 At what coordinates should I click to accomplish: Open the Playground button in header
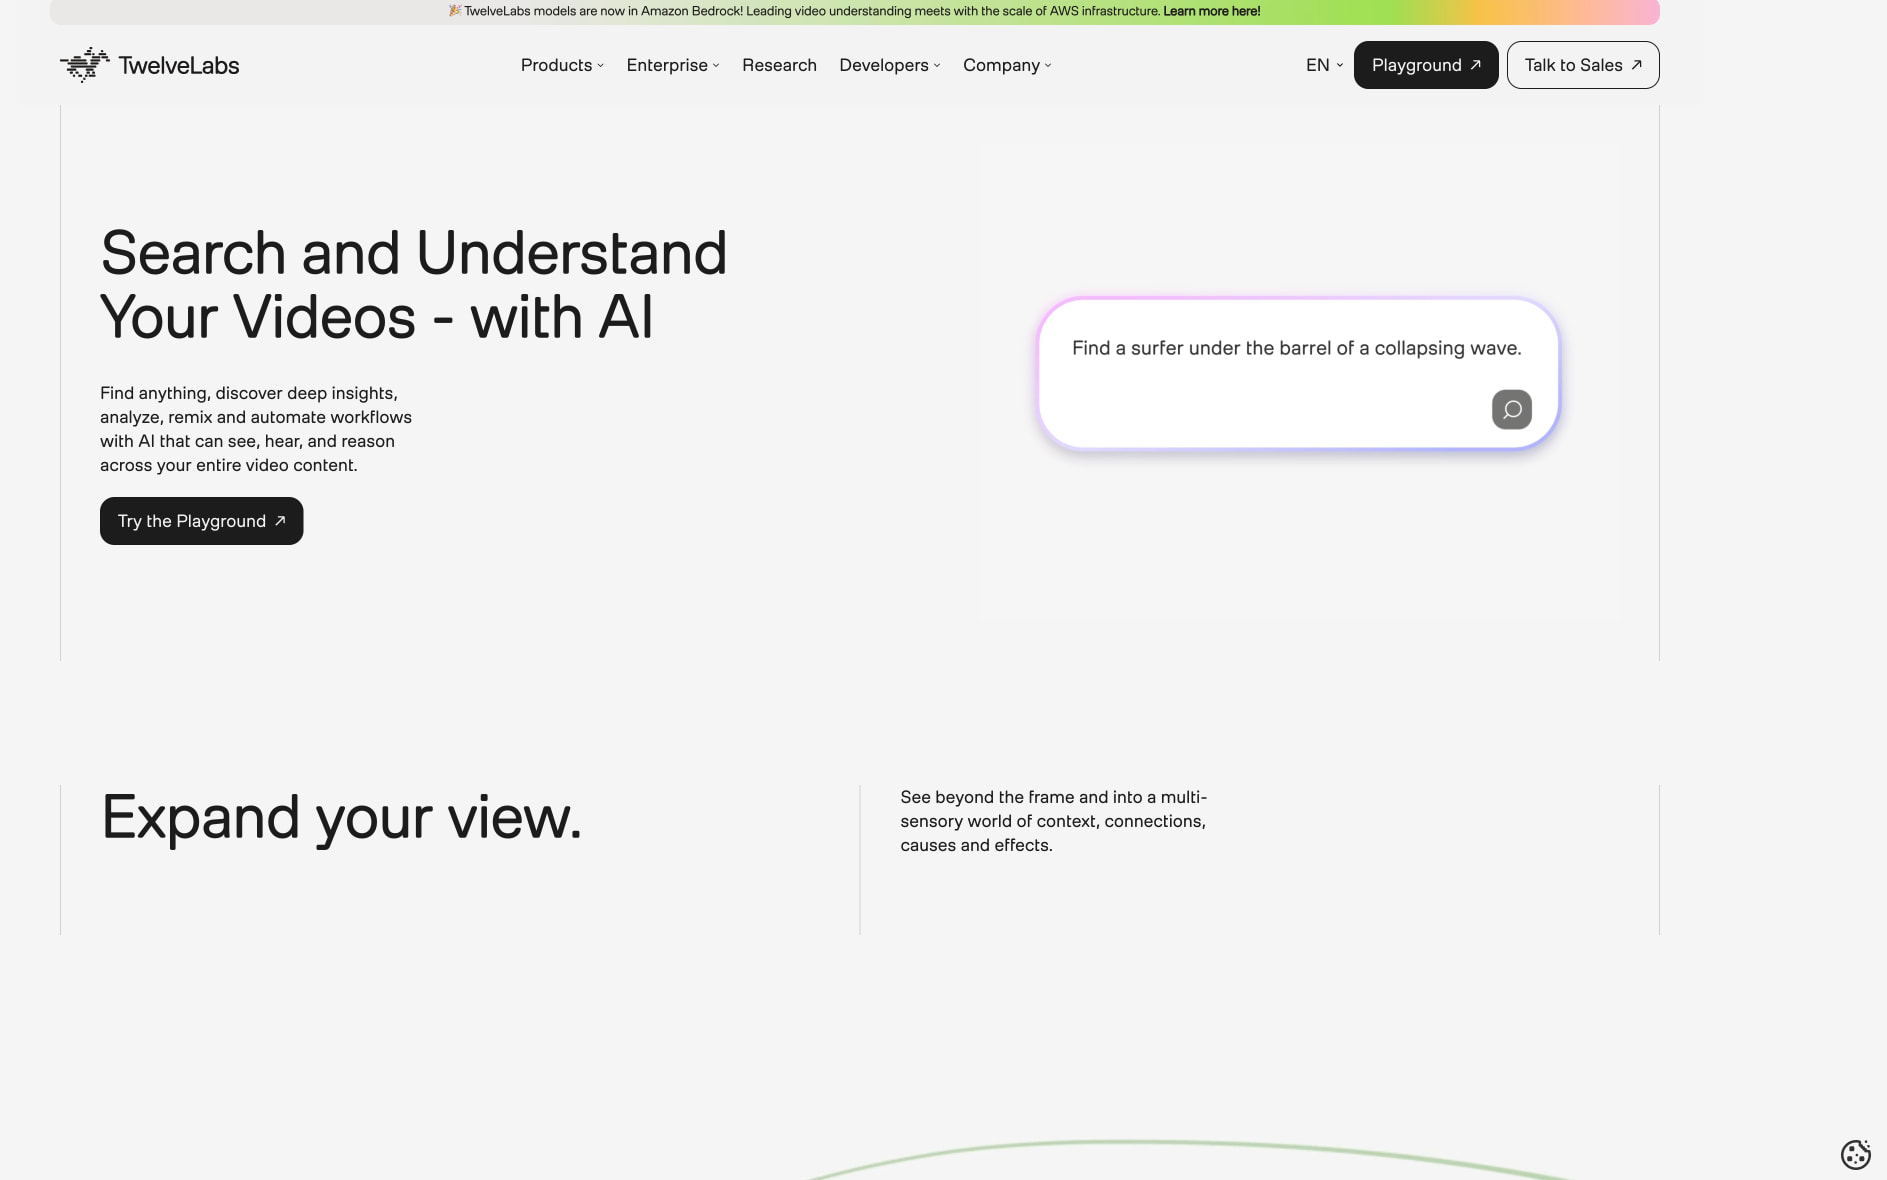(x=1426, y=65)
